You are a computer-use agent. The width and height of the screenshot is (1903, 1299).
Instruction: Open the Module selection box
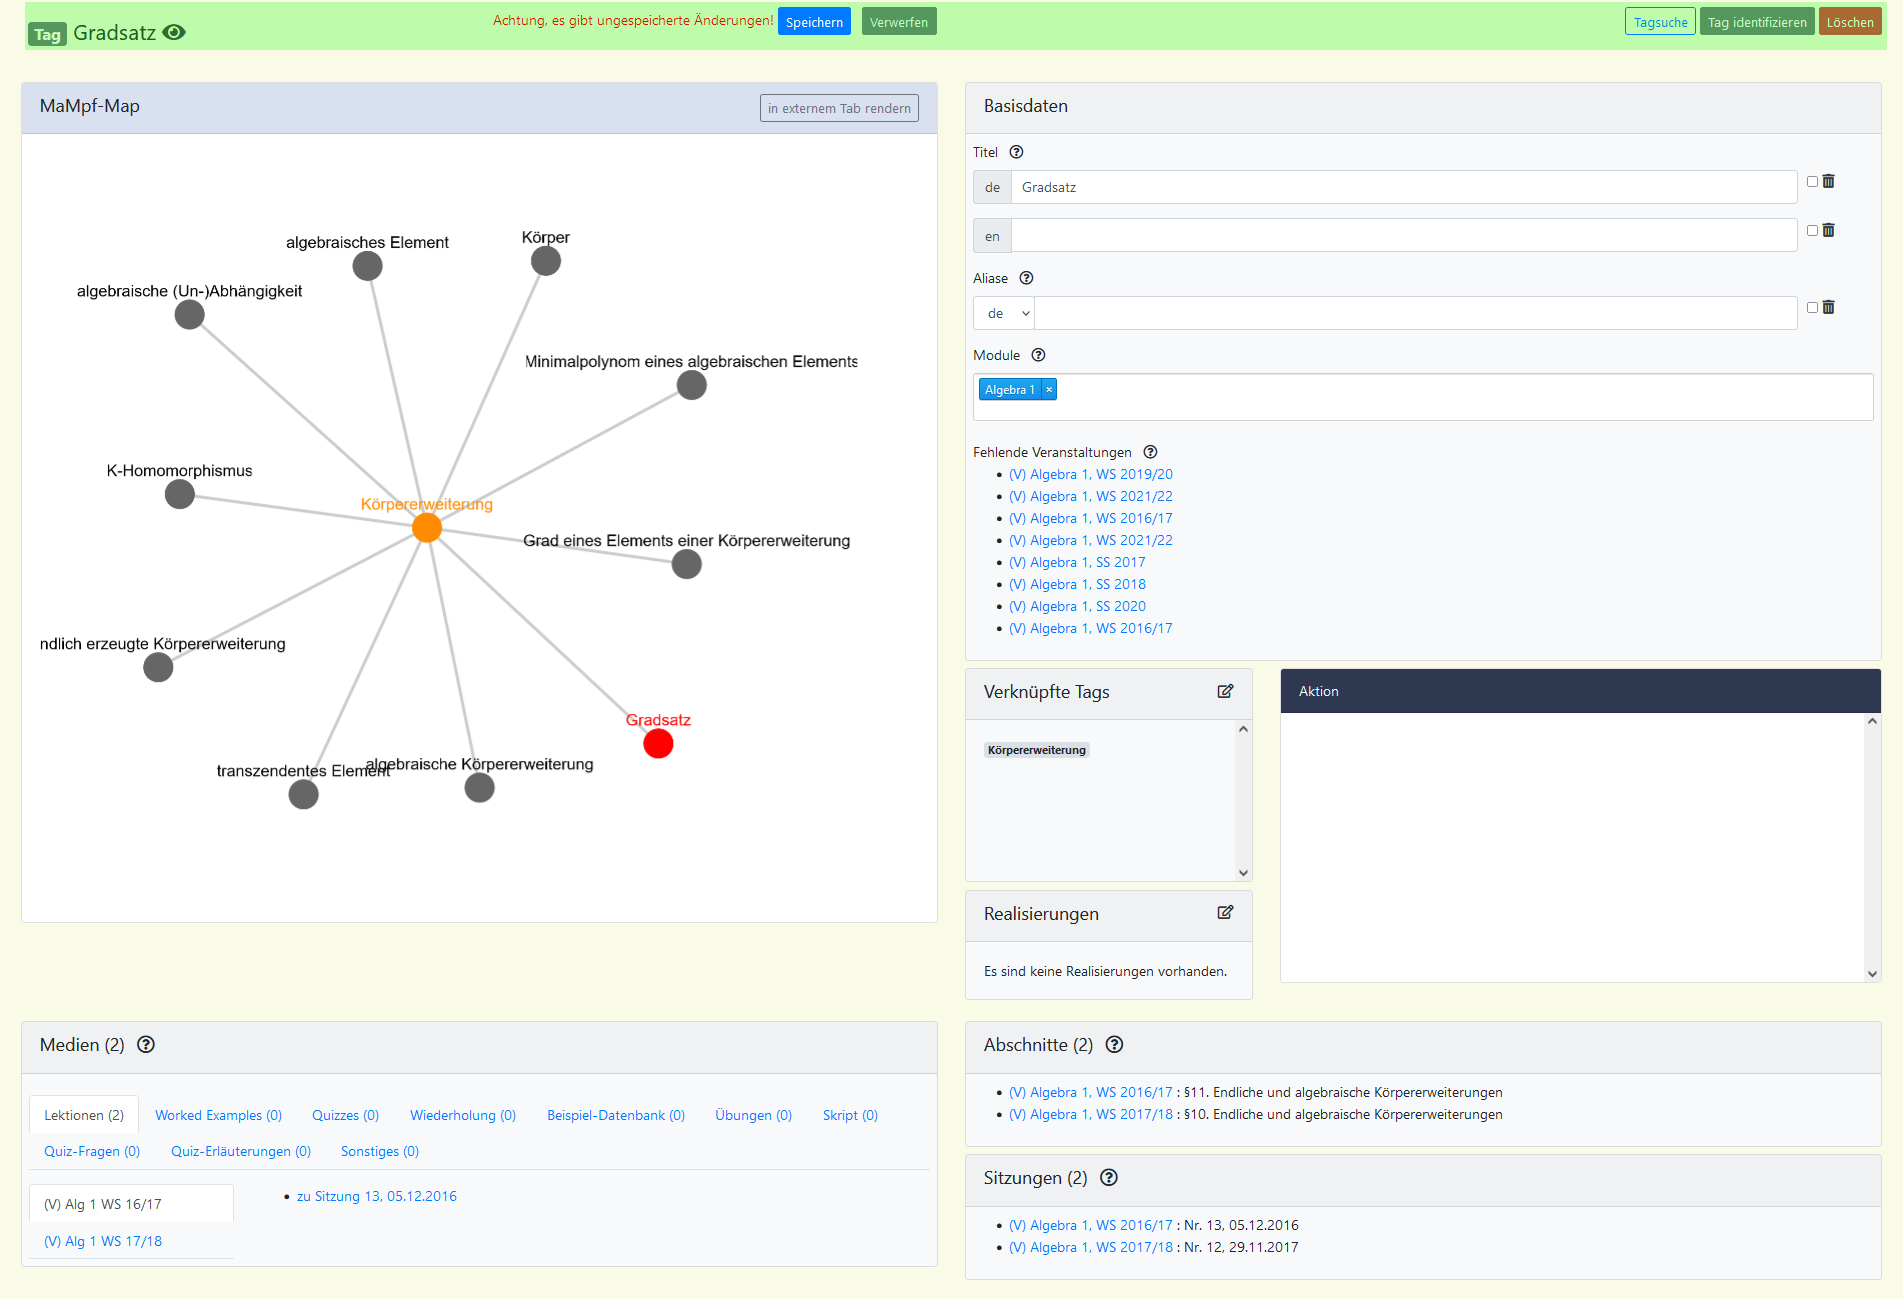1423,397
